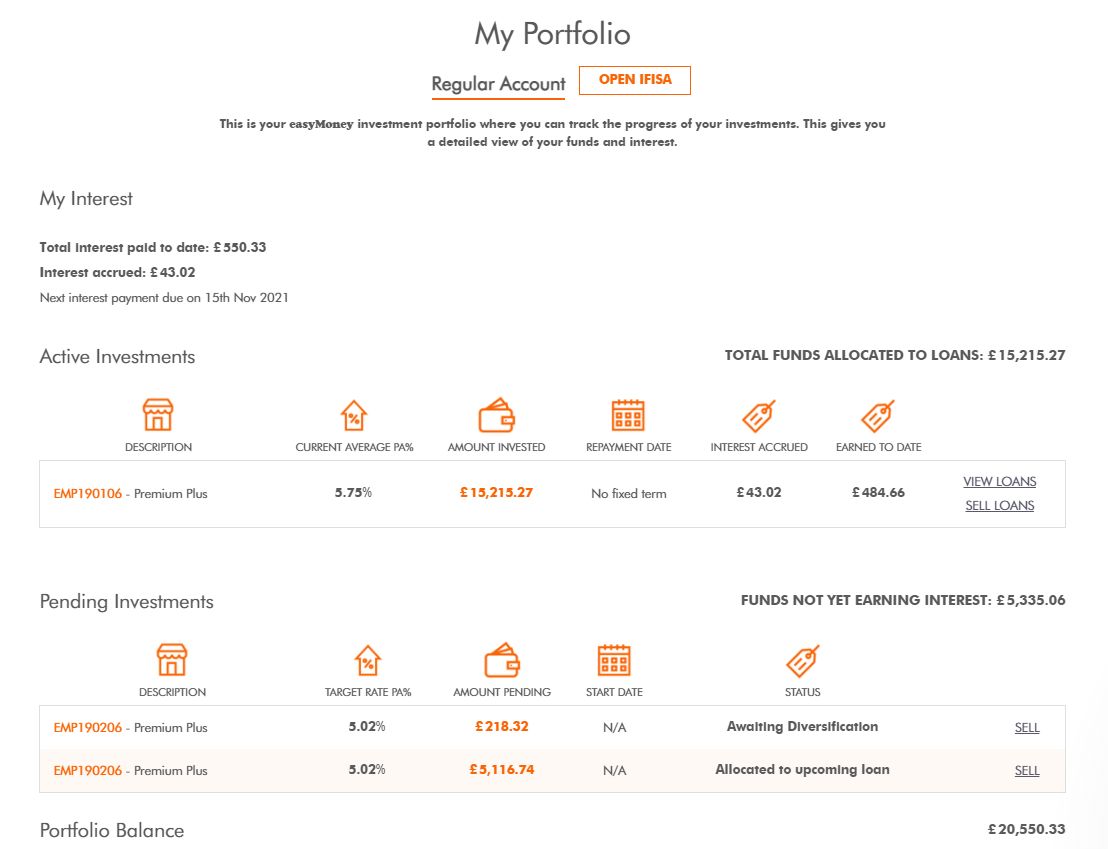
Task: Switch to the Regular Account tab
Action: pyautogui.click(x=498, y=84)
